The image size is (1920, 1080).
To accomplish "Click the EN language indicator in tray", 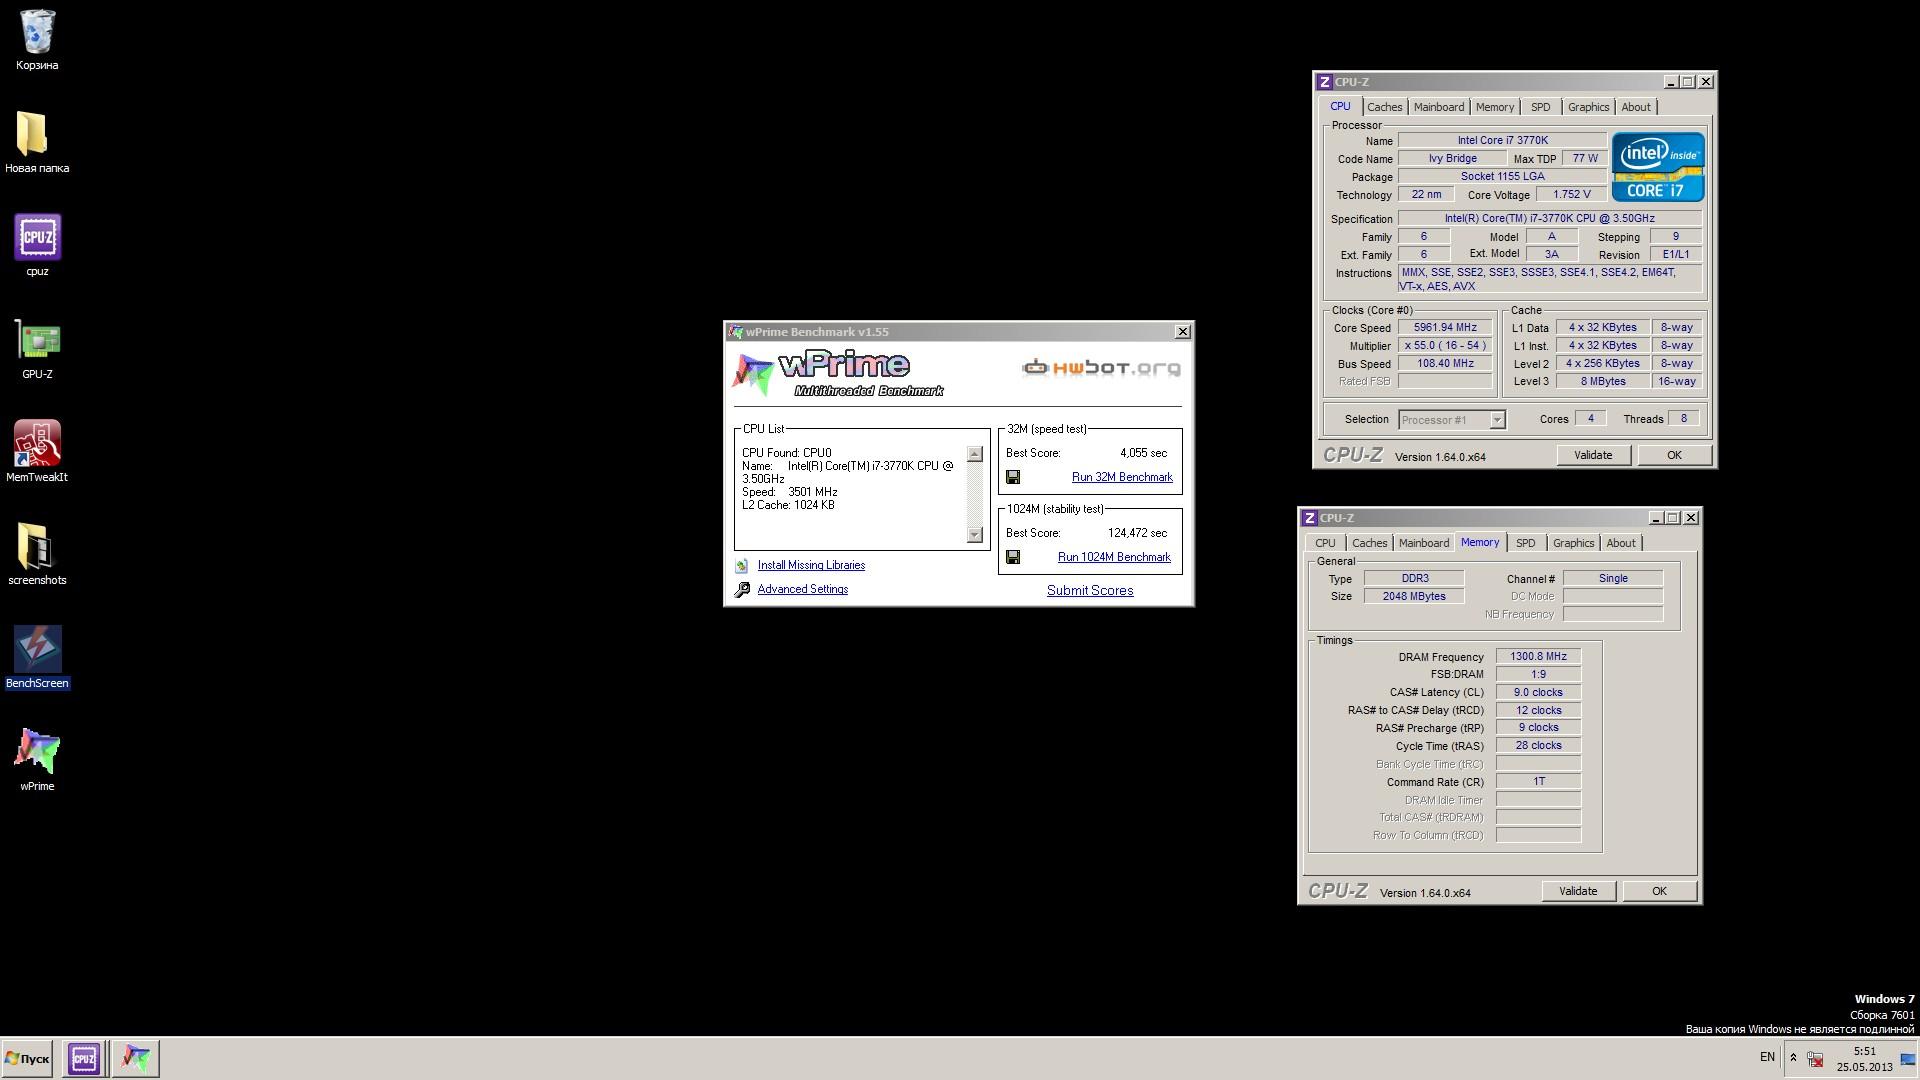I will [1767, 1057].
